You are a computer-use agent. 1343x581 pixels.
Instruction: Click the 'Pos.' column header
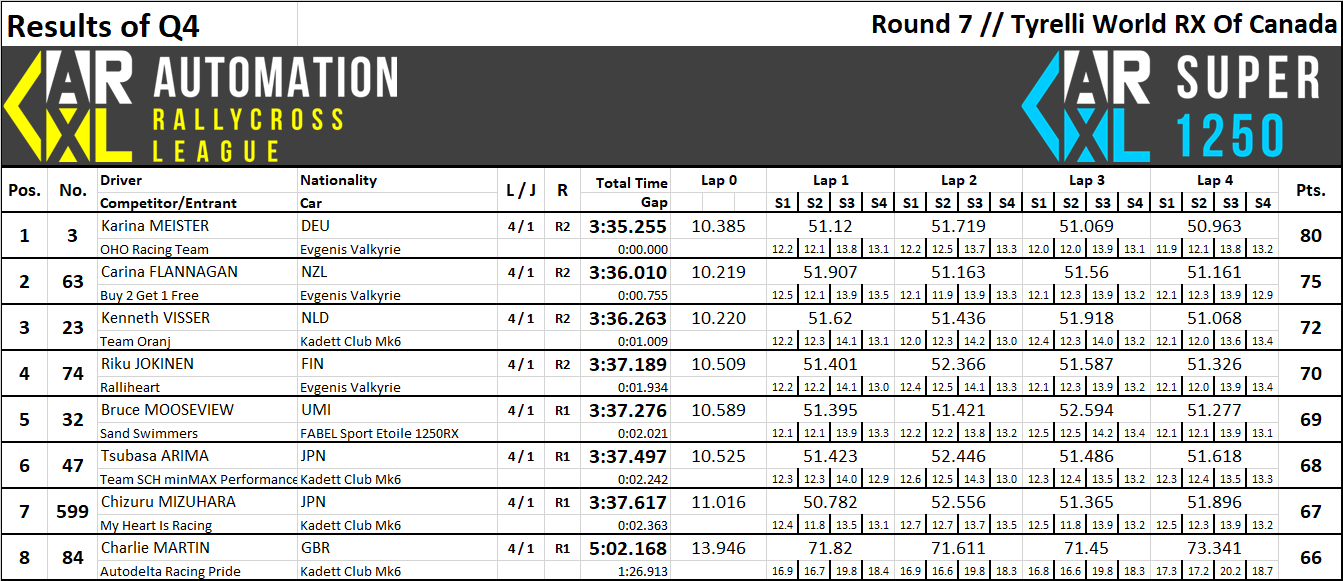[x=24, y=190]
